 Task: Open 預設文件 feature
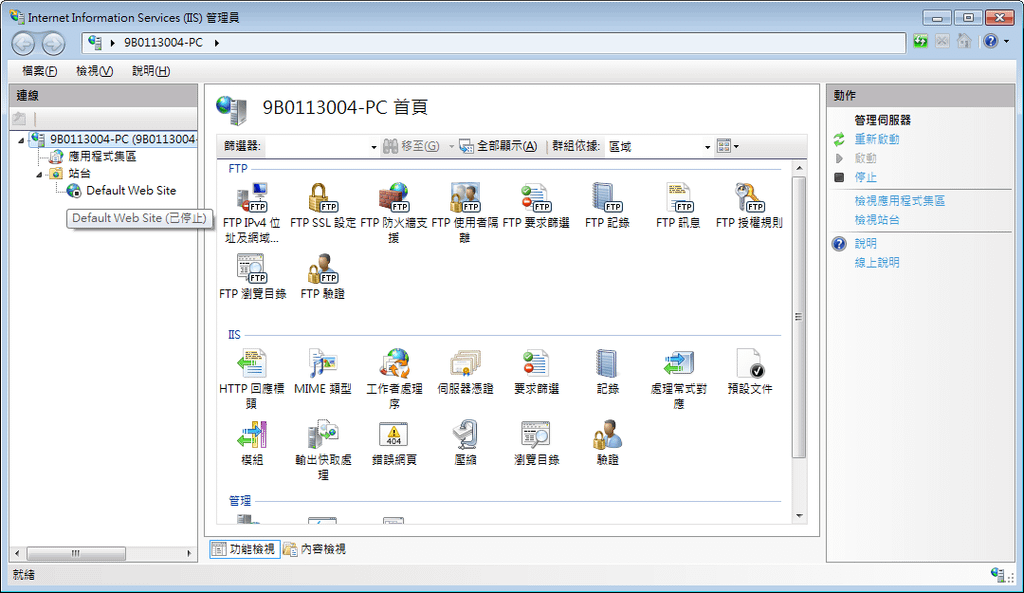click(x=750, y=372)
